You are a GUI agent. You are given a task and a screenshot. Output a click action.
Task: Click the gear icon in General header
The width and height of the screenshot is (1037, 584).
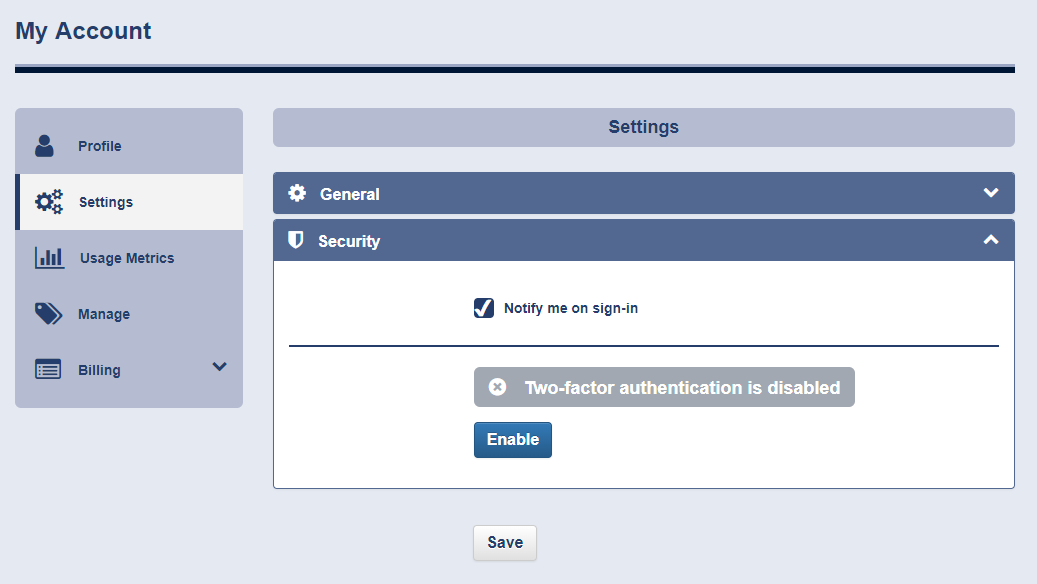click(x=297, y=193)
